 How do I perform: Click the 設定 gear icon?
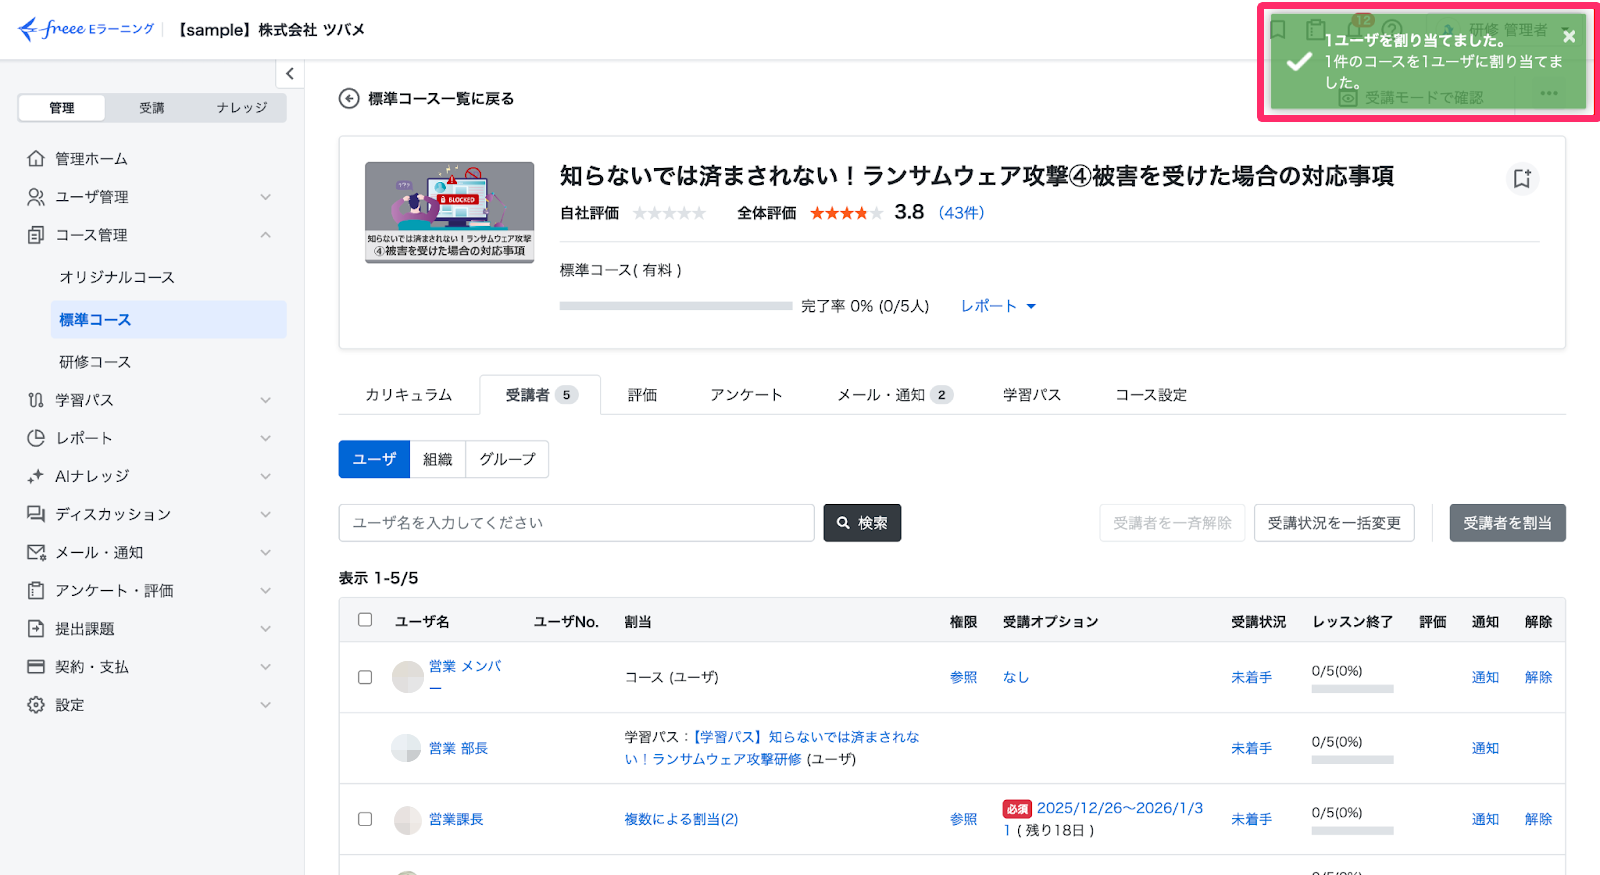(x=36, y=705)
